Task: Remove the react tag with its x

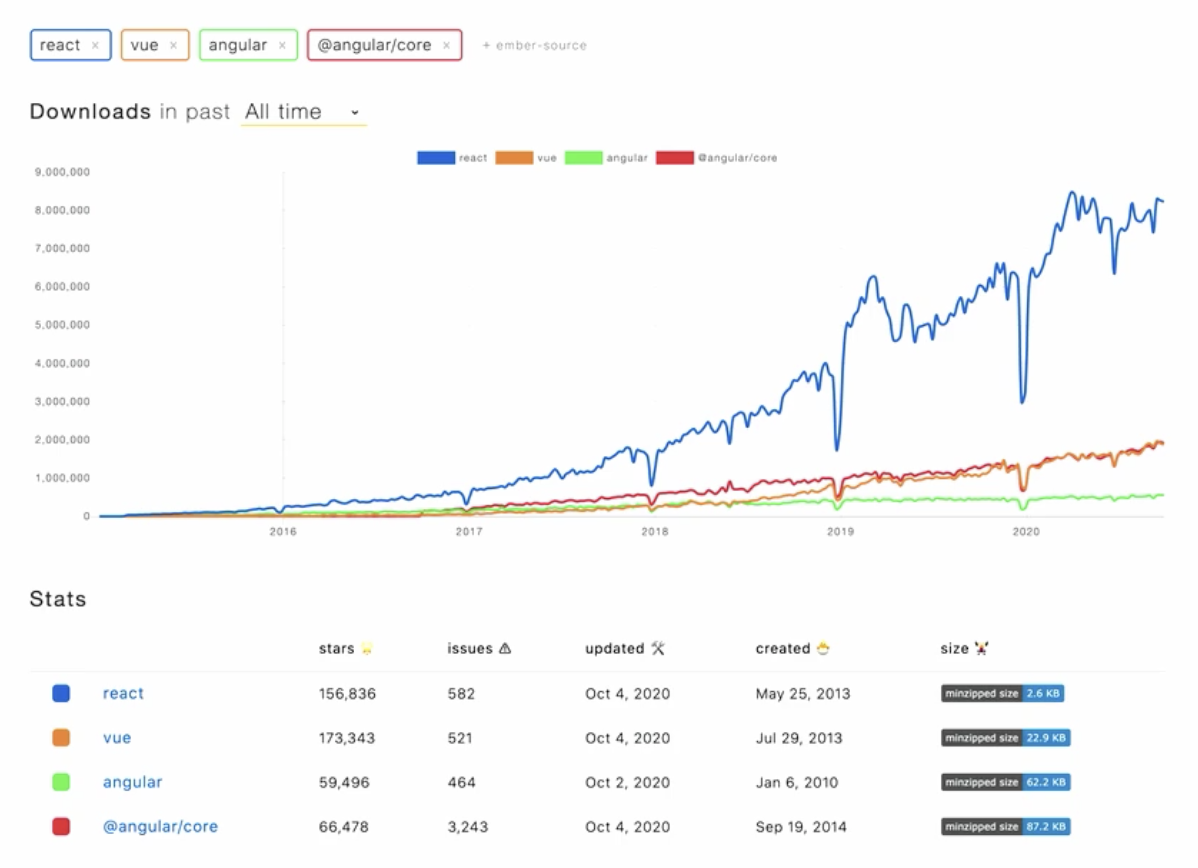Action: coord(96,46)
